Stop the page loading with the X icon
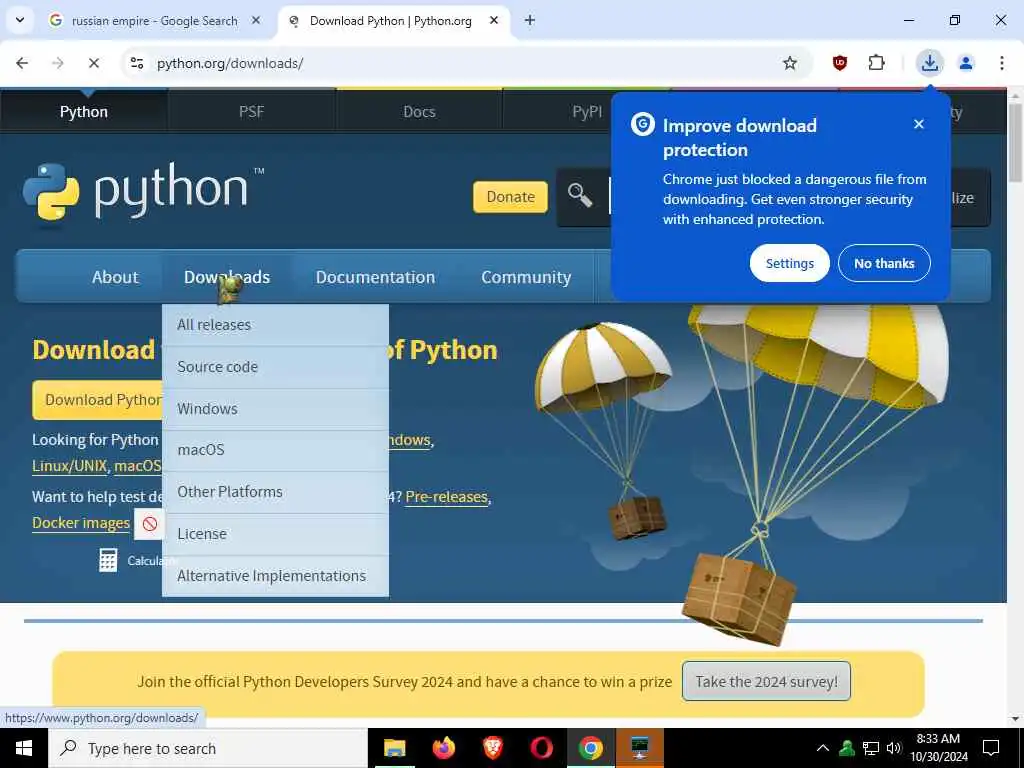 point(94,63)
